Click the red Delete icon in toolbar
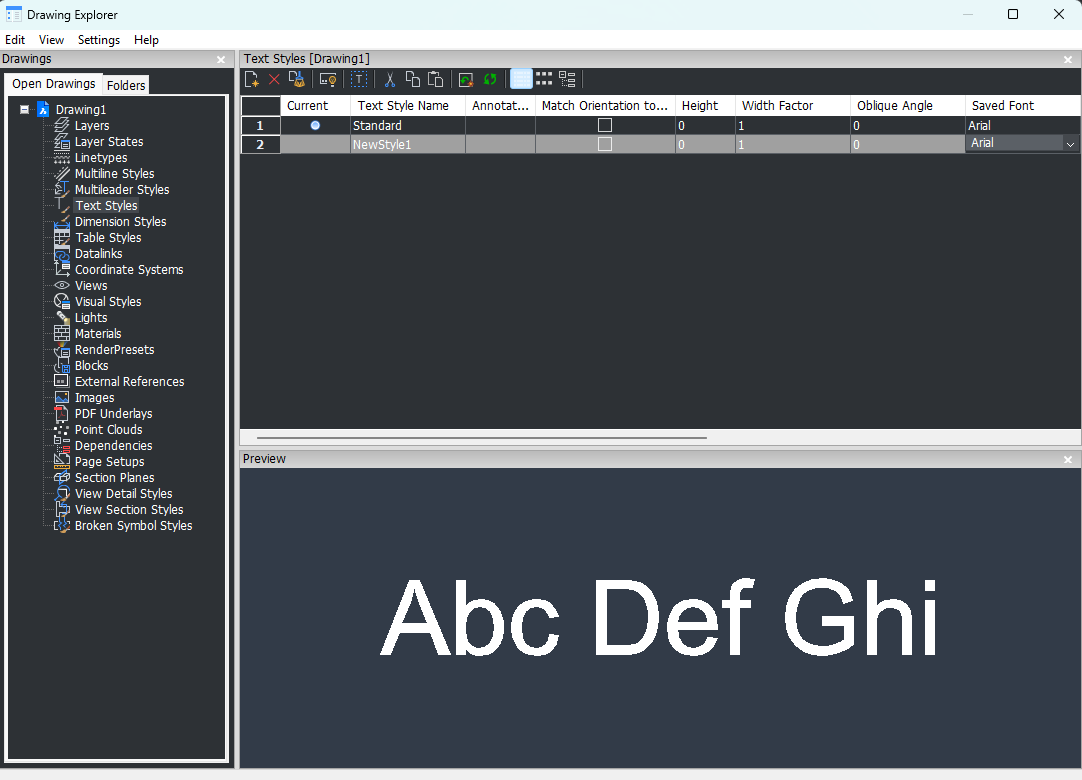1082x780 pixels. [274, 79]
